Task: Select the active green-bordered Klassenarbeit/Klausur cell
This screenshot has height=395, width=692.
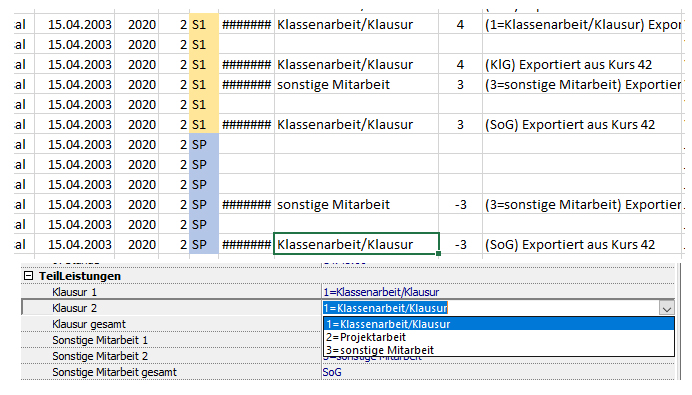Action: [356, 244]
